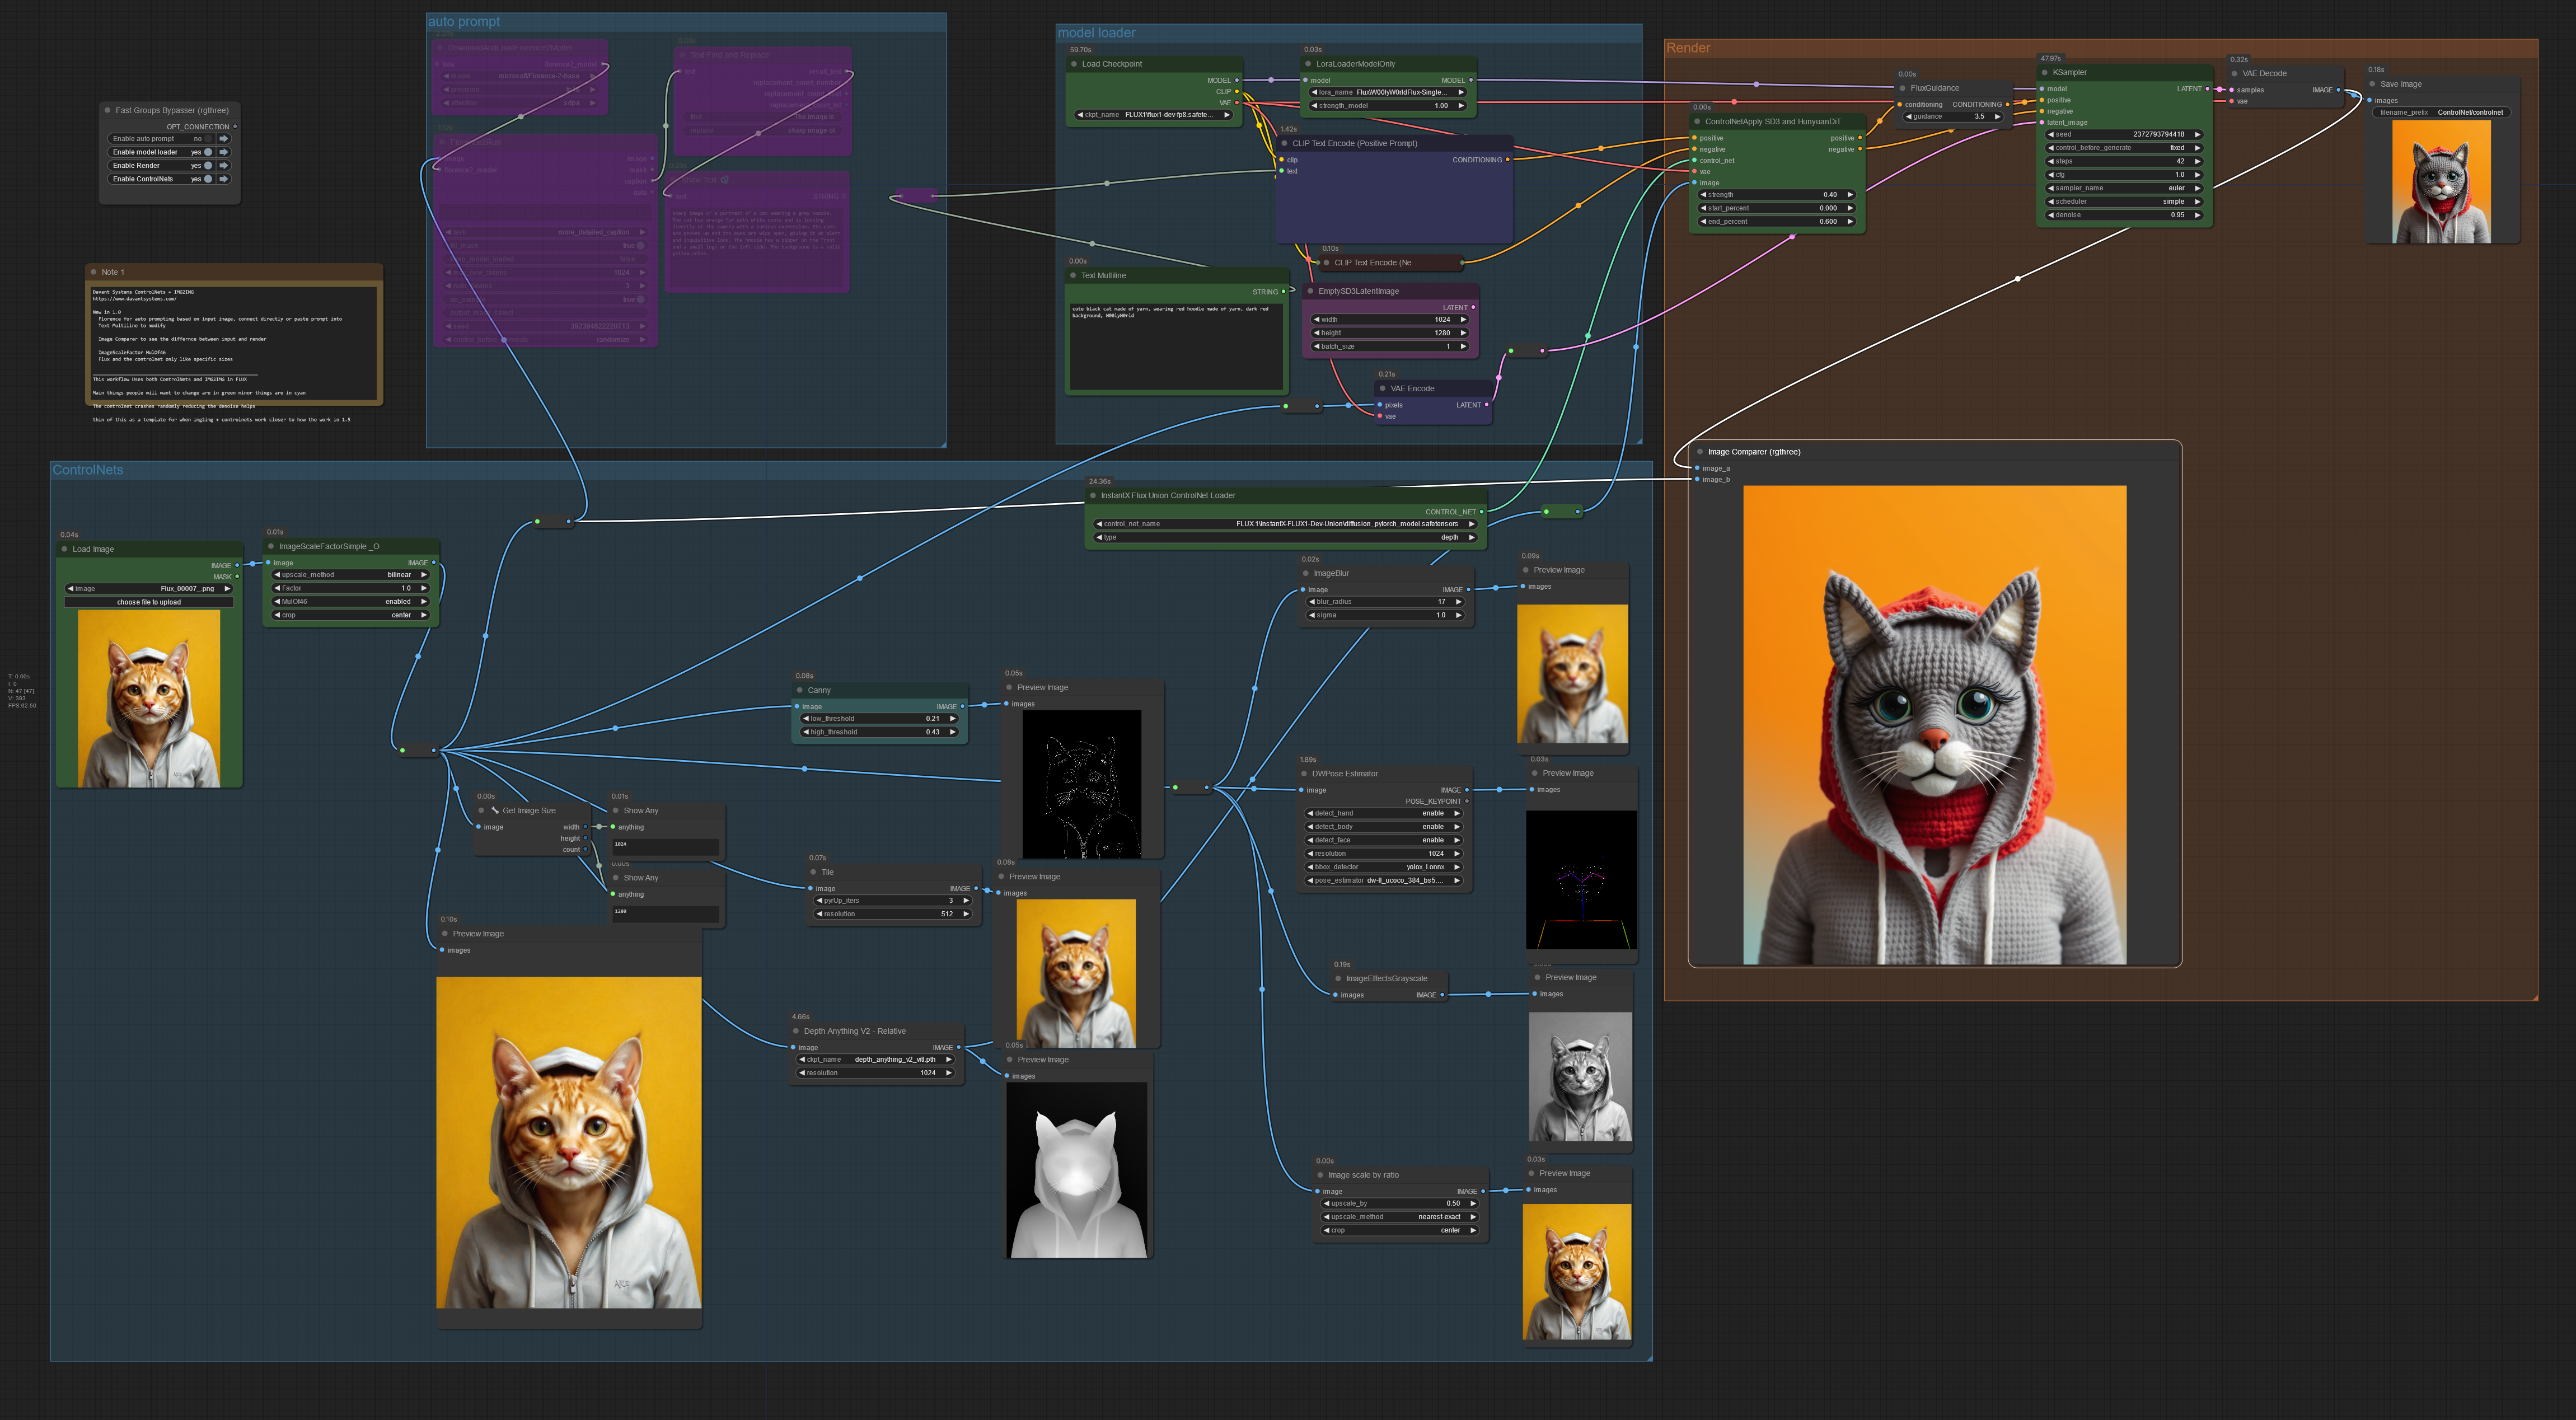Open the sampler_name dropdown in KSampler
The width and height of the screenshot is (2576, 1420).
pos(2123,188)
